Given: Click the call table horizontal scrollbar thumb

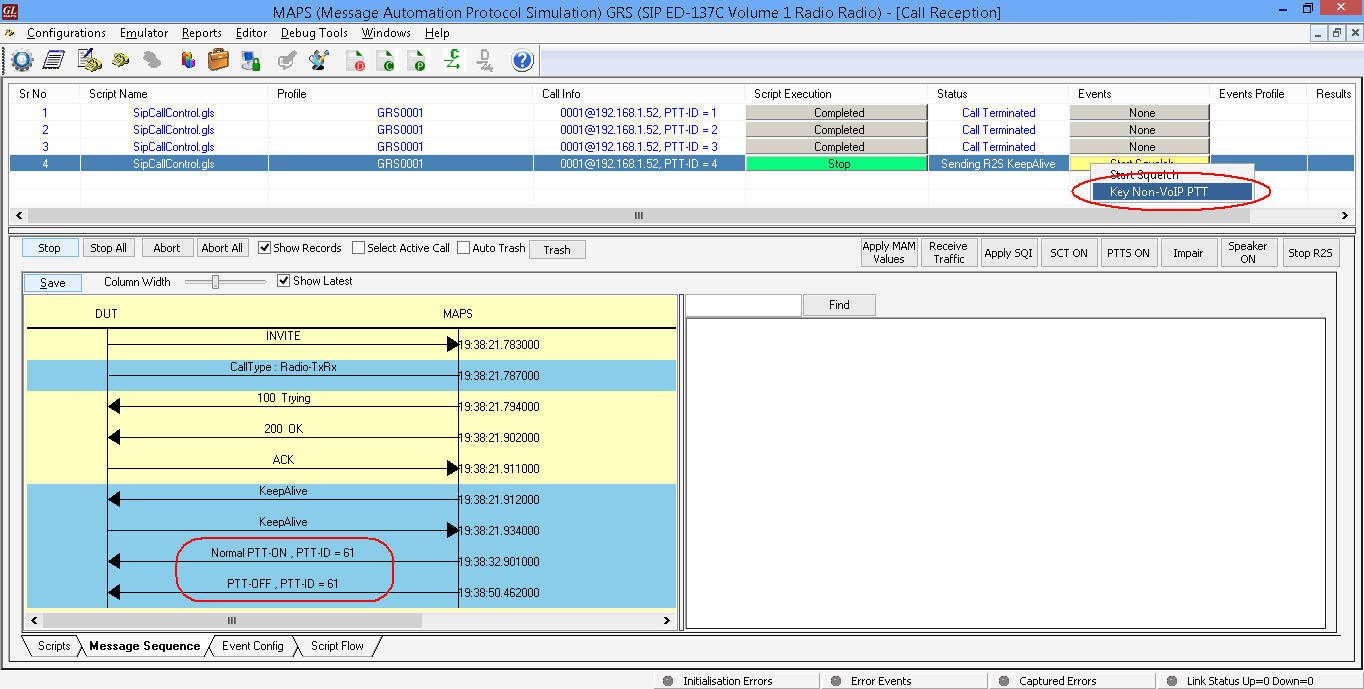Looking at the screenshot, I should [x=639, y=215].
